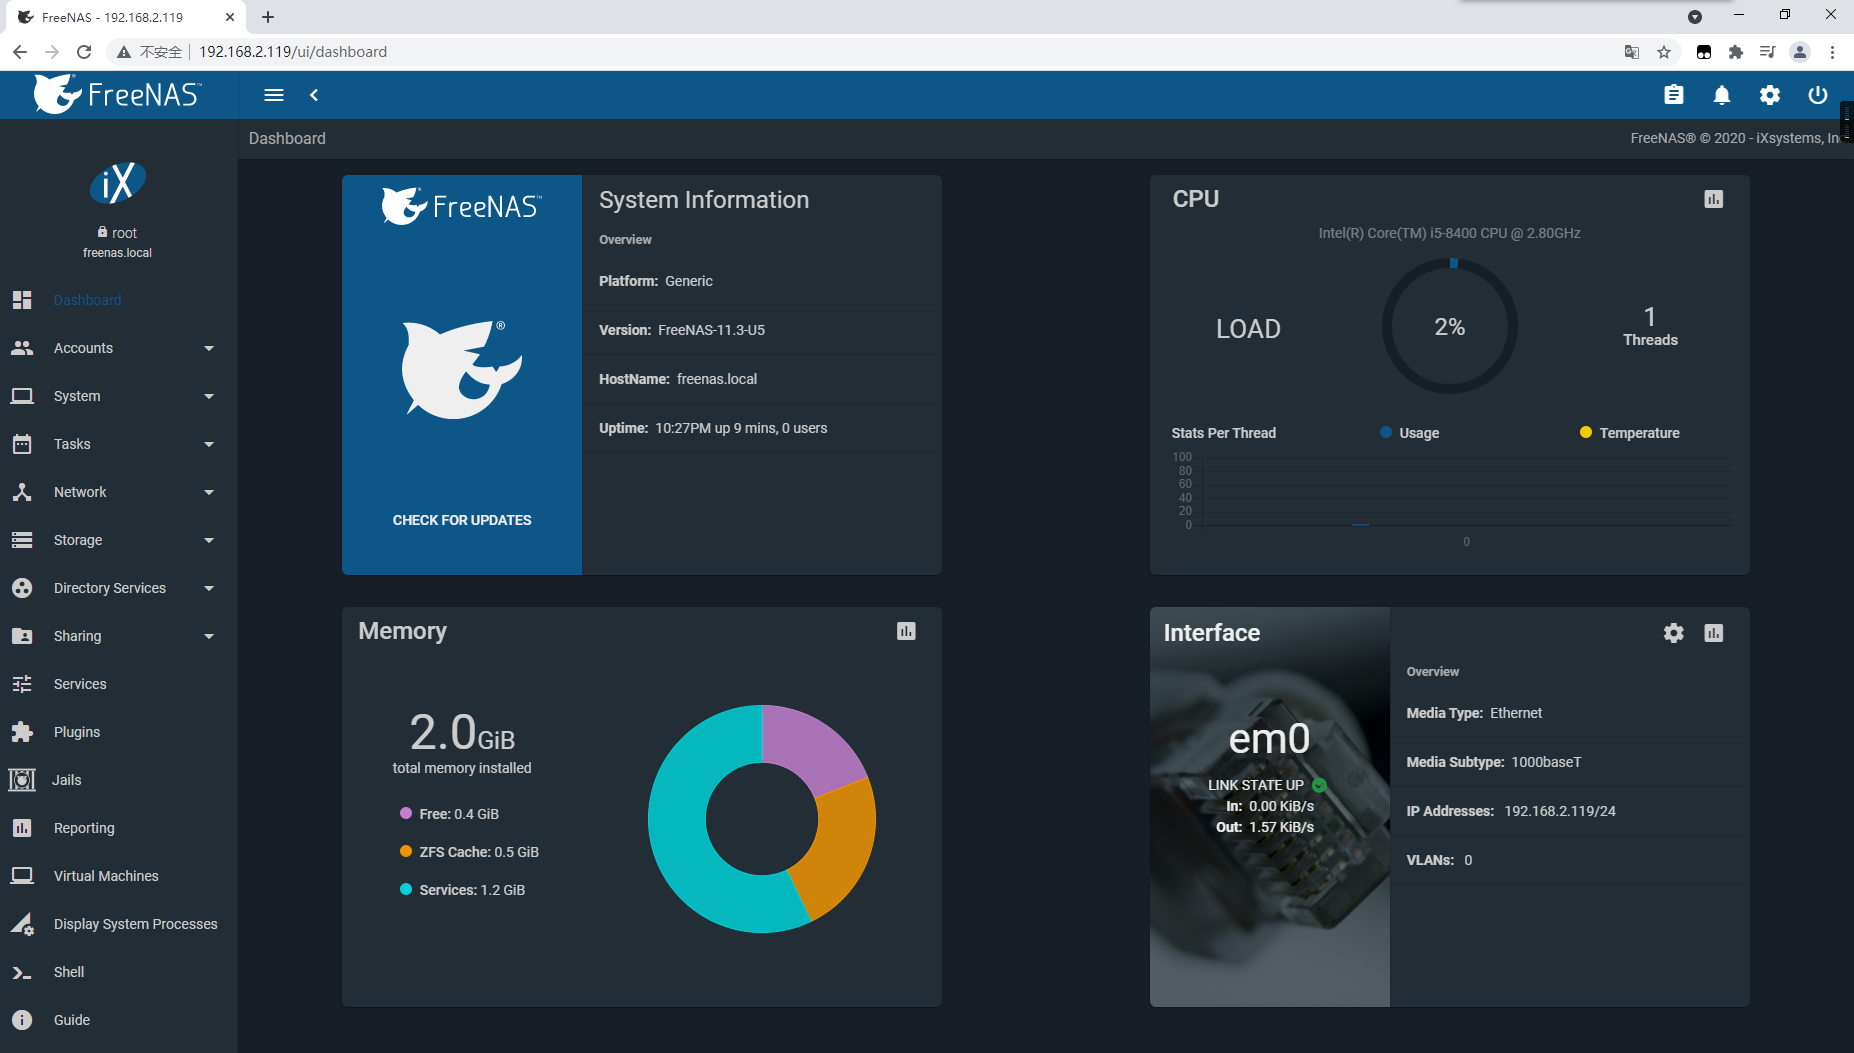Click CHECK FOR UPDATES button
This screenshot has height=1053, width=1854.
click(x=462, y=520)
